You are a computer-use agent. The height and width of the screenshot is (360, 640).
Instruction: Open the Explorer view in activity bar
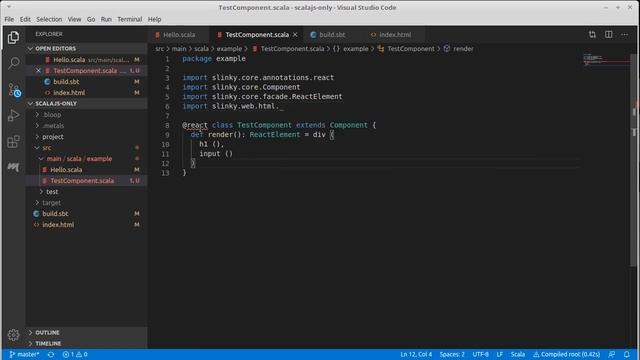(x=13, y=37)
